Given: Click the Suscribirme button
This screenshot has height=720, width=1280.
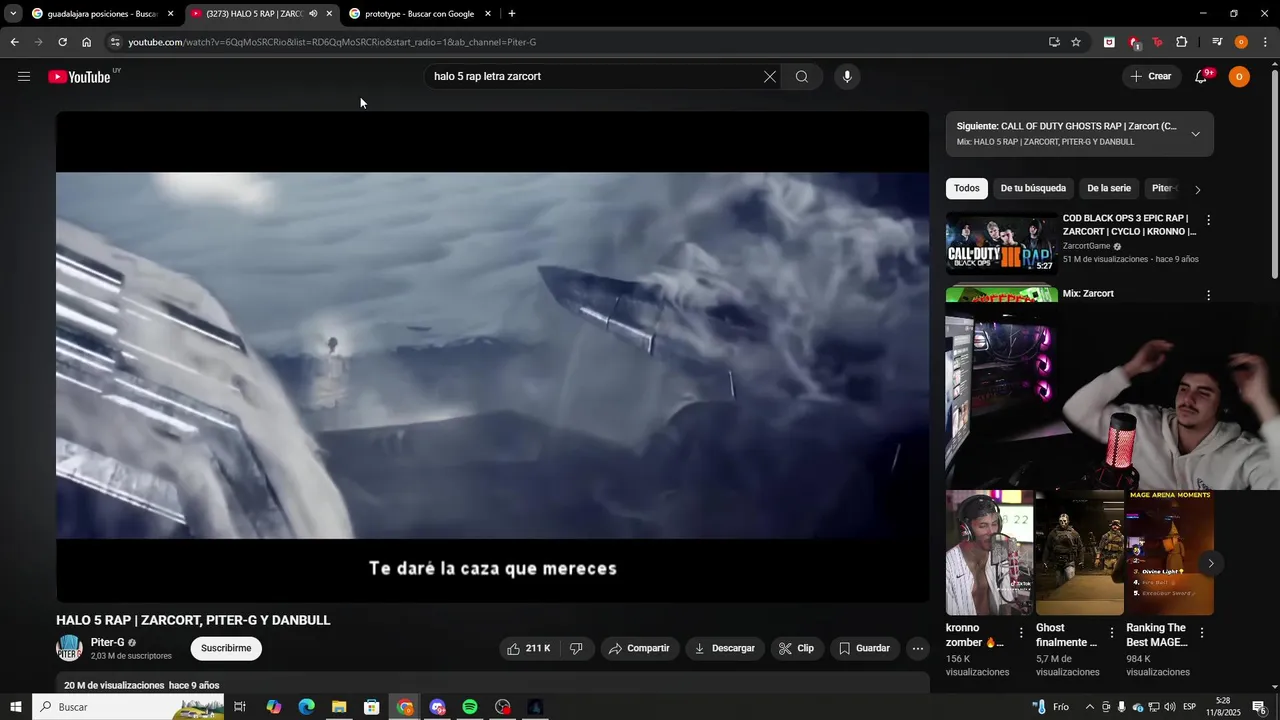Looking at the screenshot, I should 226,648.
